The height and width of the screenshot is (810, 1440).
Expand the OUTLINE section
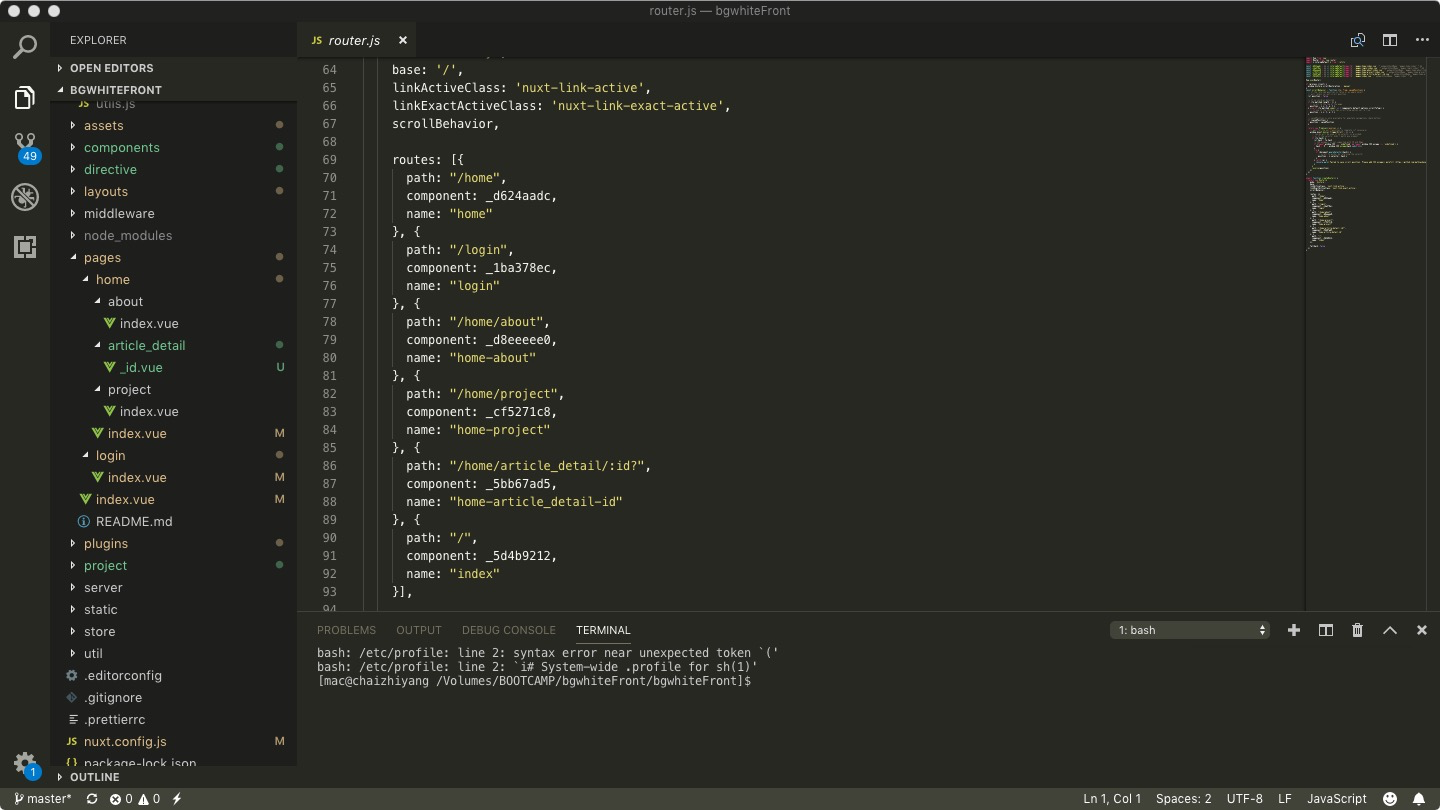[x=174, y=777]
